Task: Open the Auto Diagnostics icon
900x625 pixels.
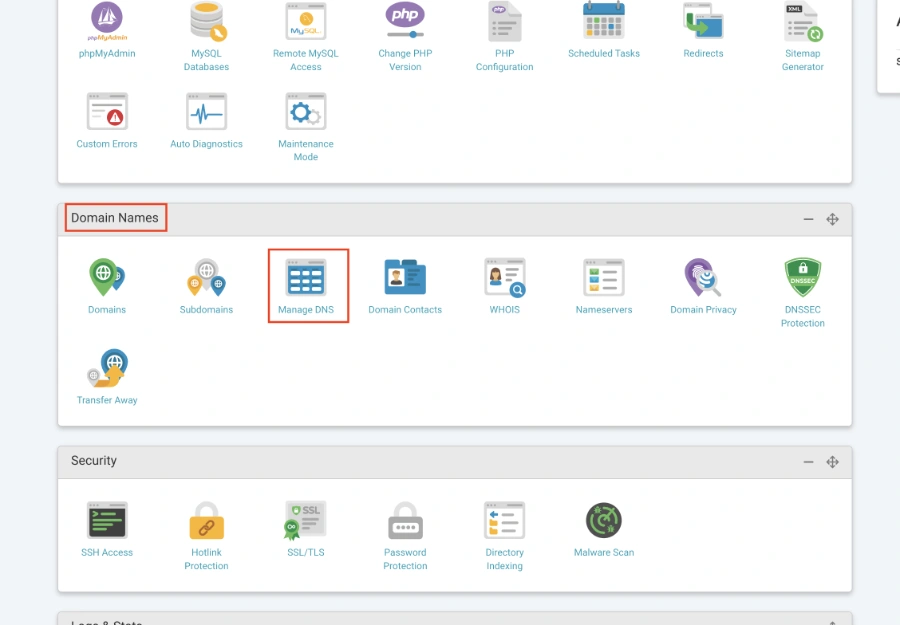Action: 207,112
